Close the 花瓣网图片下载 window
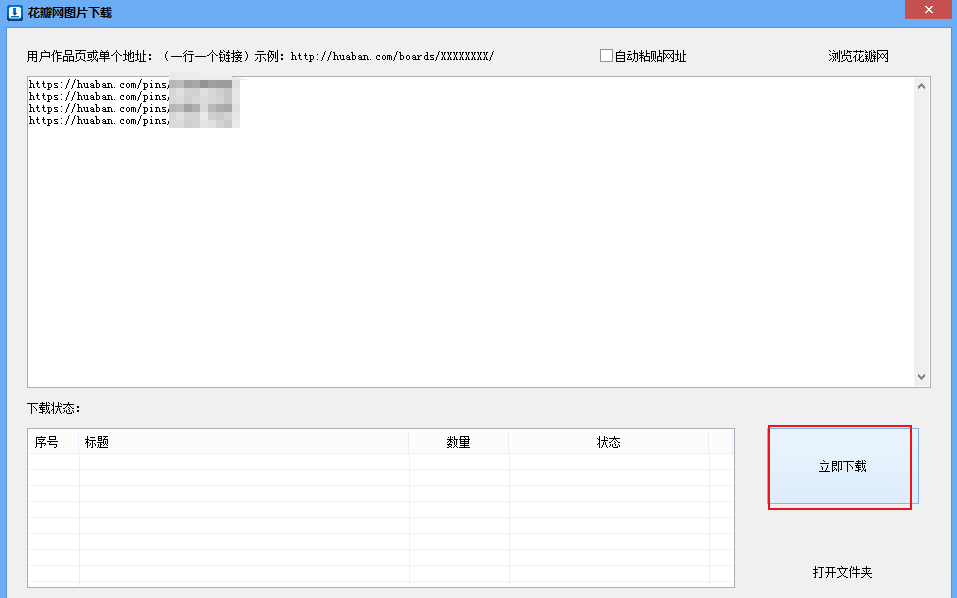The height and width of the screenshot is (598, 957). click(x=927, y=10)
